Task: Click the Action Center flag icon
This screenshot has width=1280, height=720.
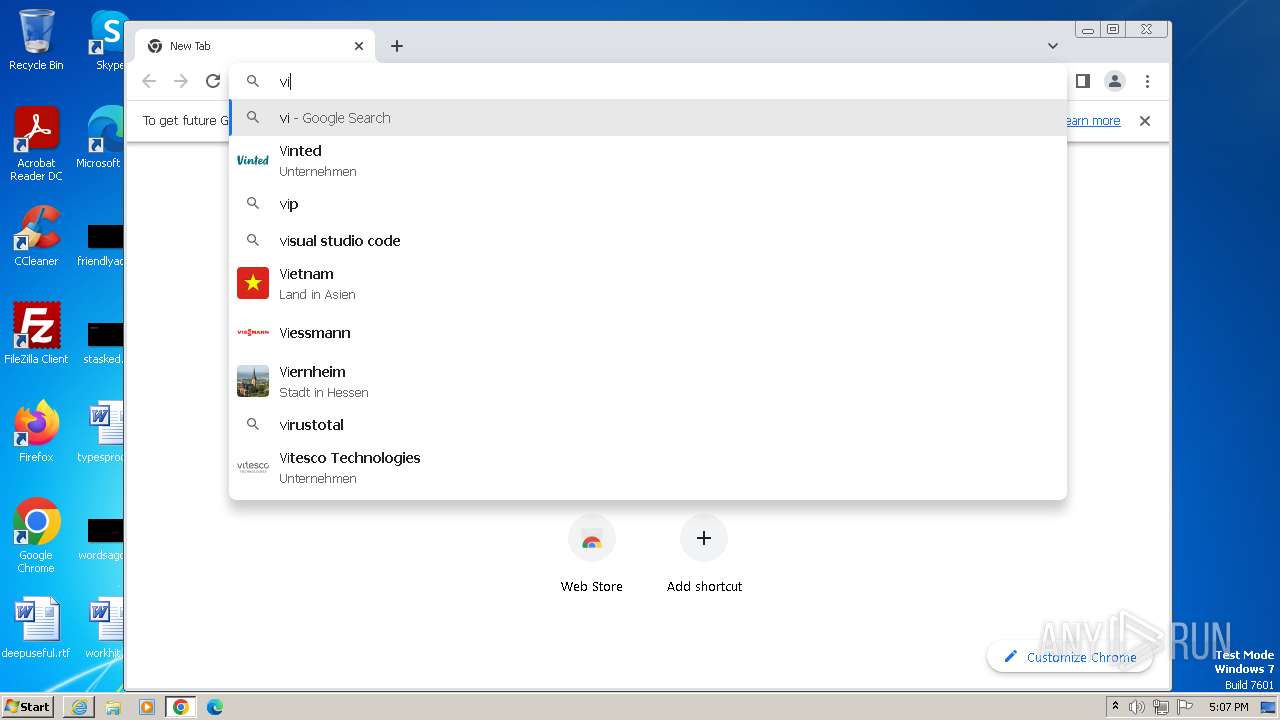Action: (1183, 707)
